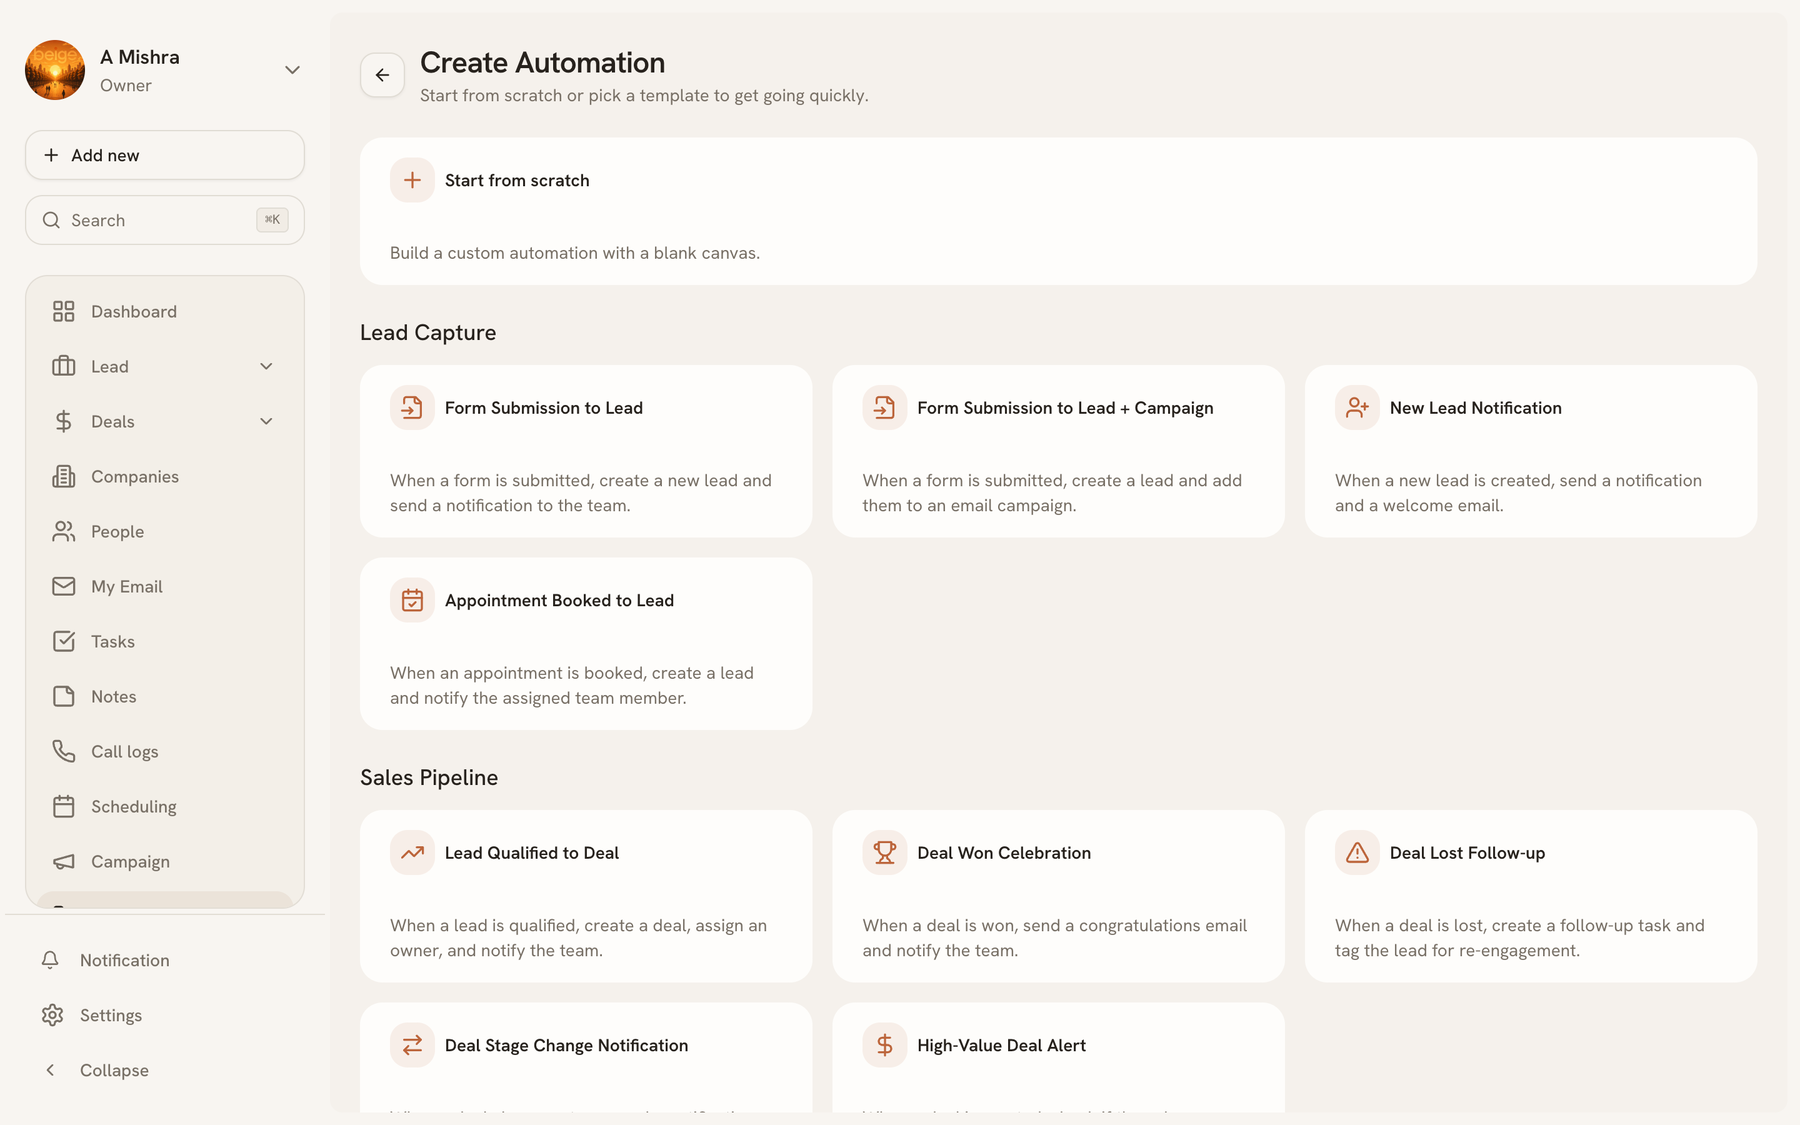Click the Deal Stage Change Notification title
This screenshot has width=1800, height=1125.
pos(566,1045)
